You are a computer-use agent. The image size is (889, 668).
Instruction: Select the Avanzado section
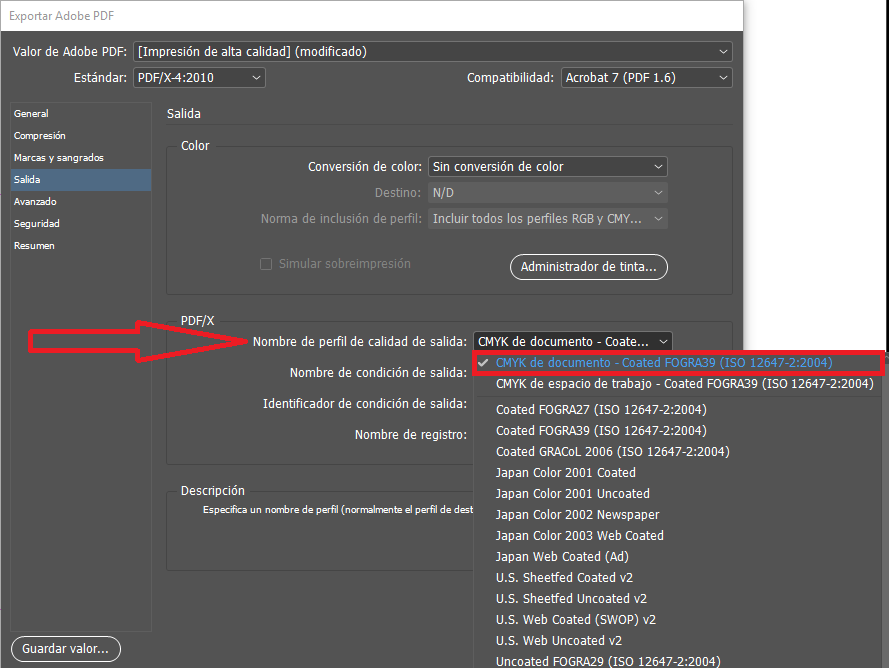click(x=81, y=201)
